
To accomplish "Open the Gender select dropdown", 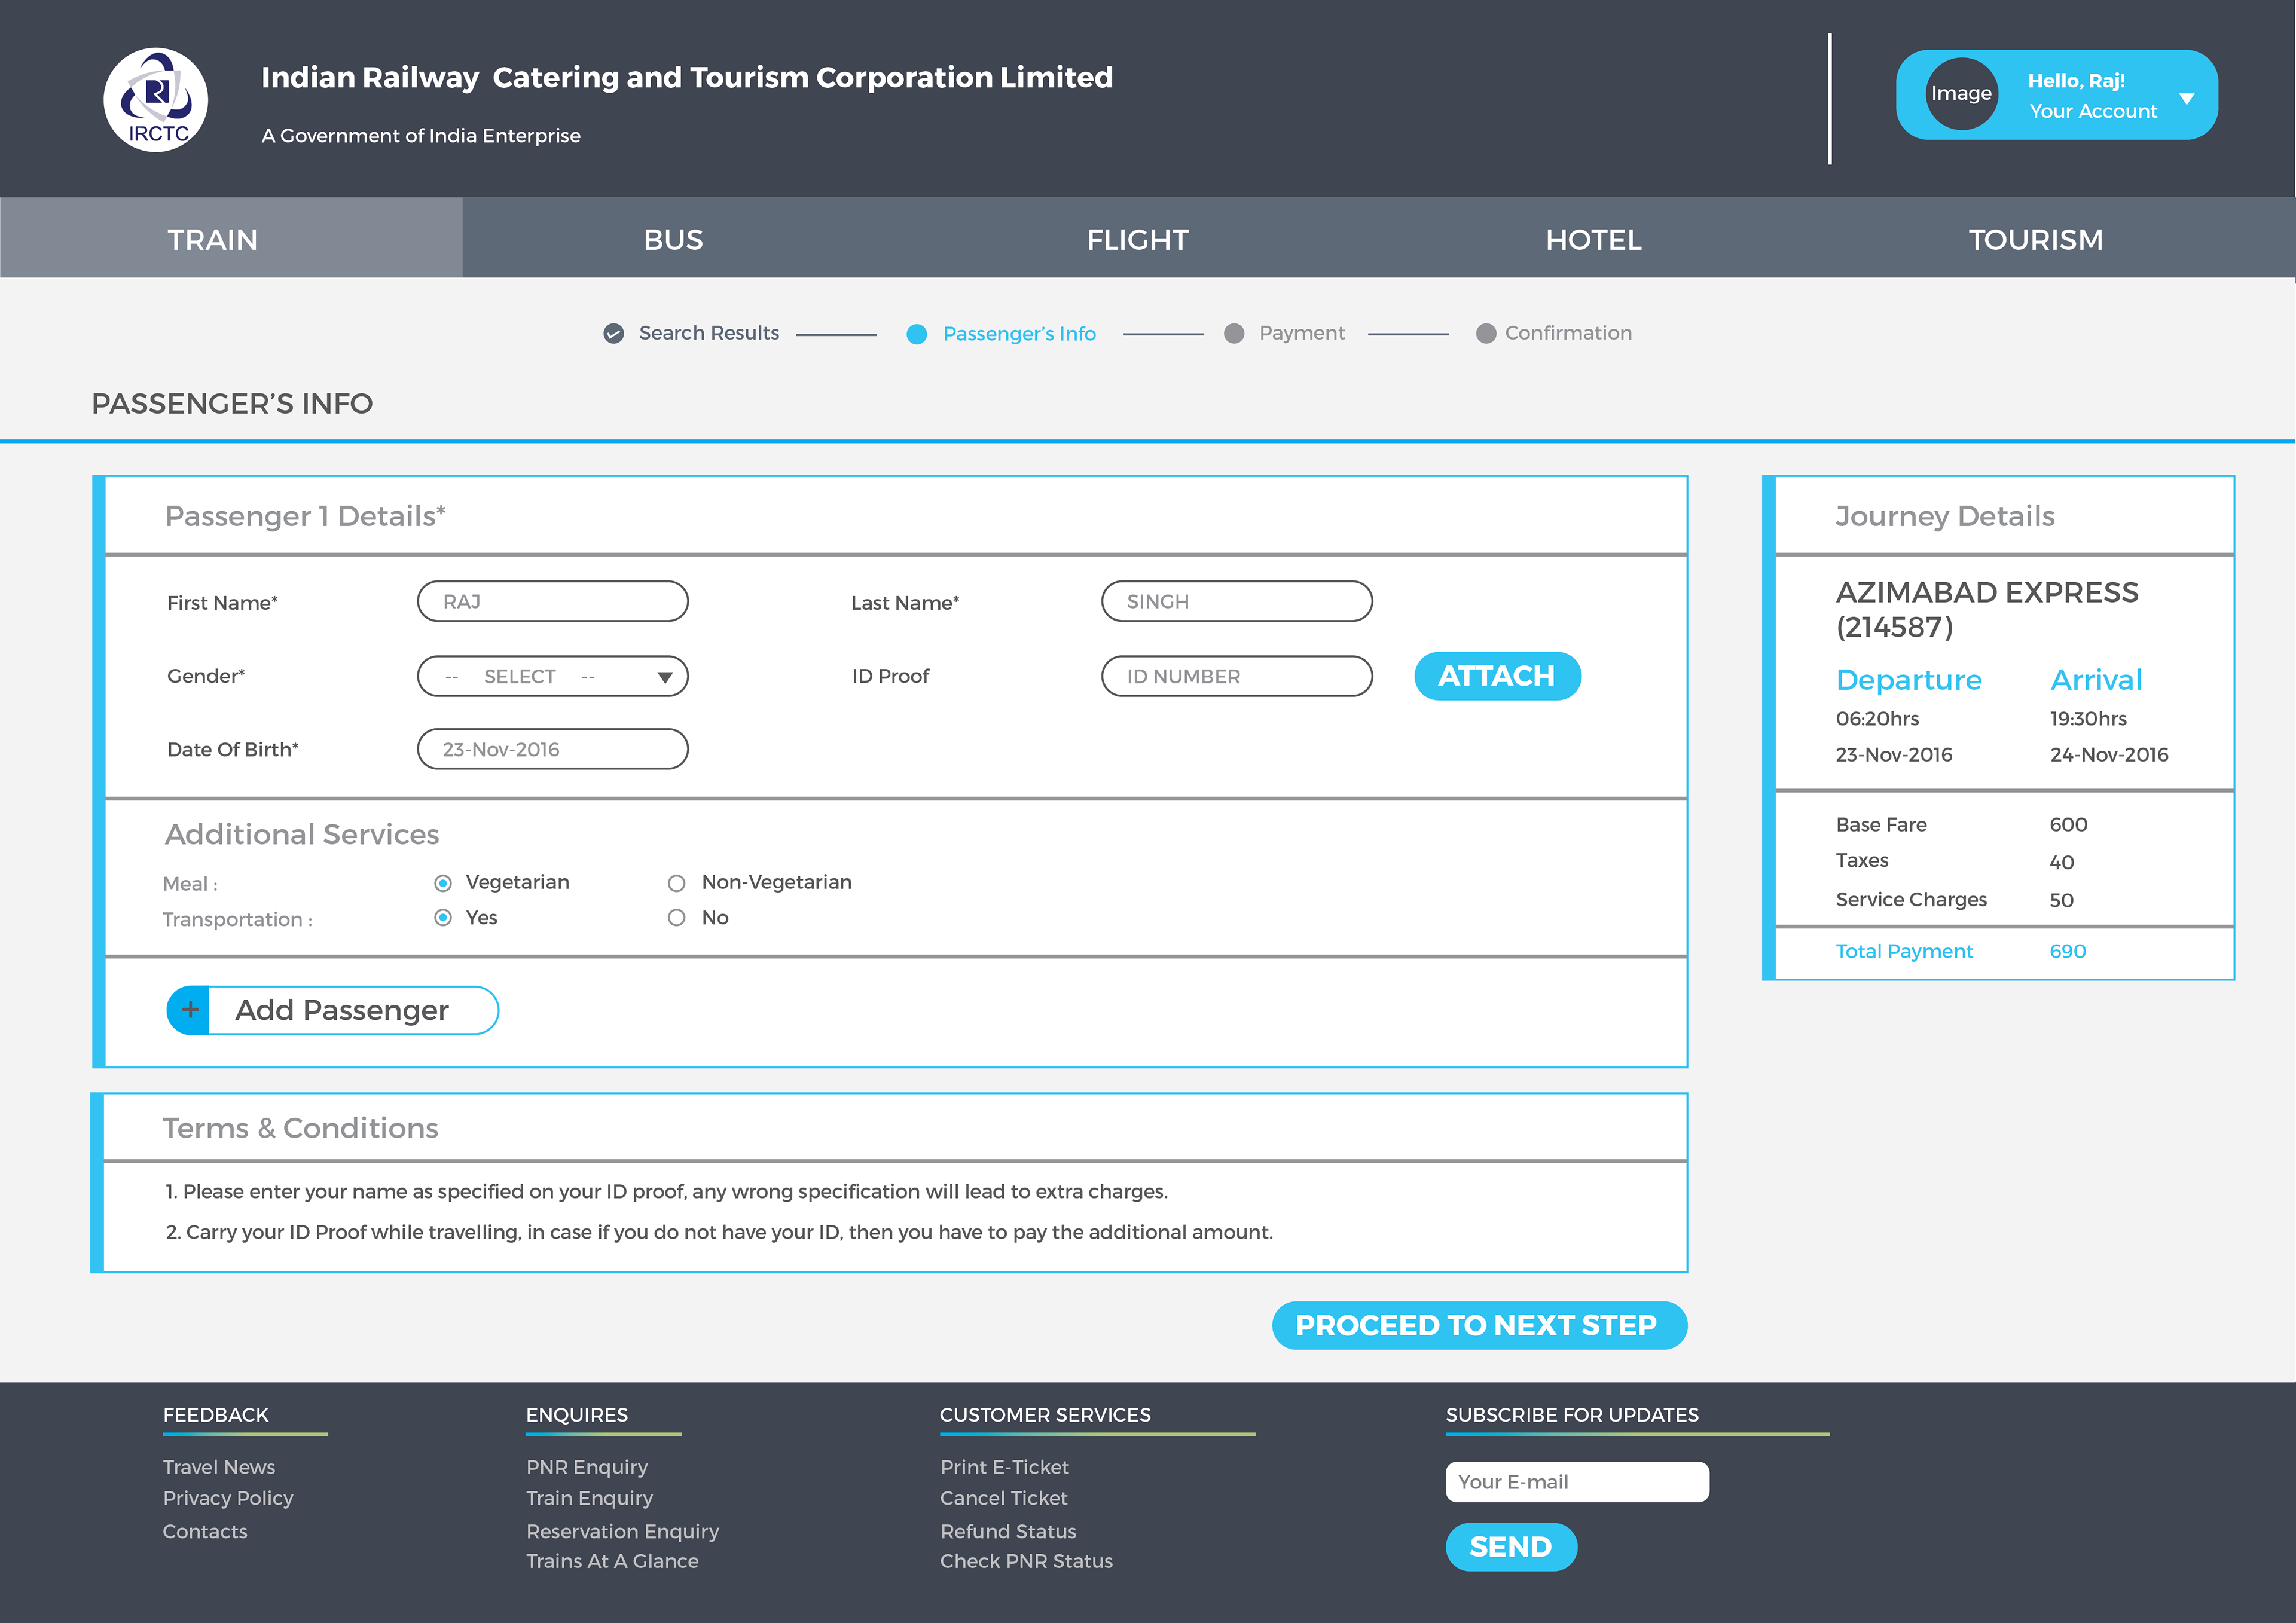I will click(x=553, y=676).
